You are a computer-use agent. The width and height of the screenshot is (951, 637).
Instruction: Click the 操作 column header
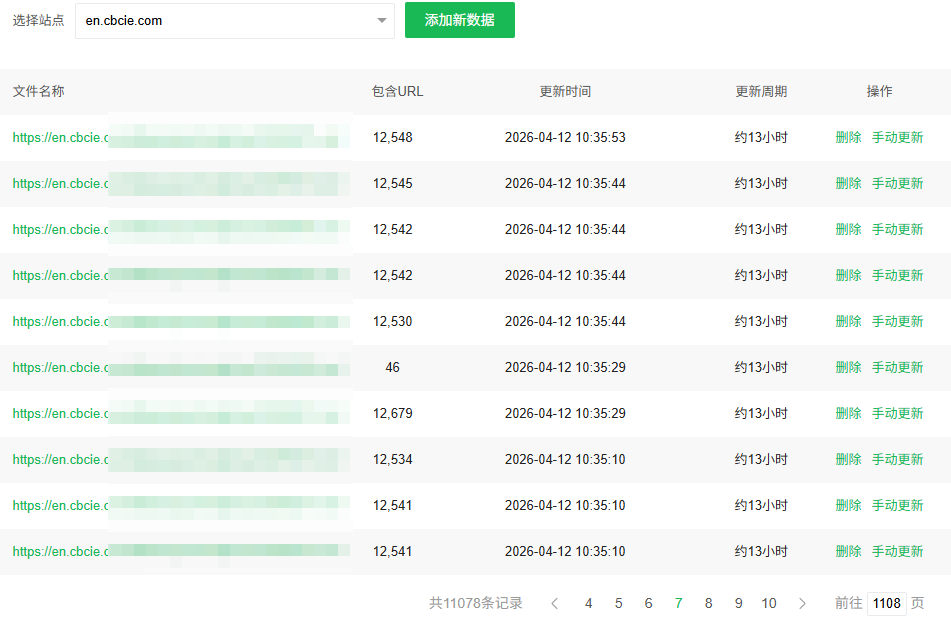pos(879,92)
